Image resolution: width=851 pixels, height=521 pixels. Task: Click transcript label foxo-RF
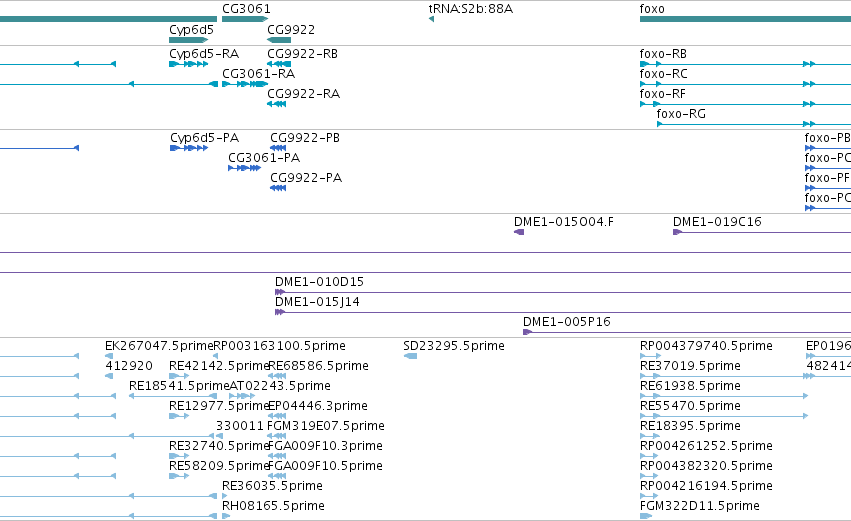[662, 93]
